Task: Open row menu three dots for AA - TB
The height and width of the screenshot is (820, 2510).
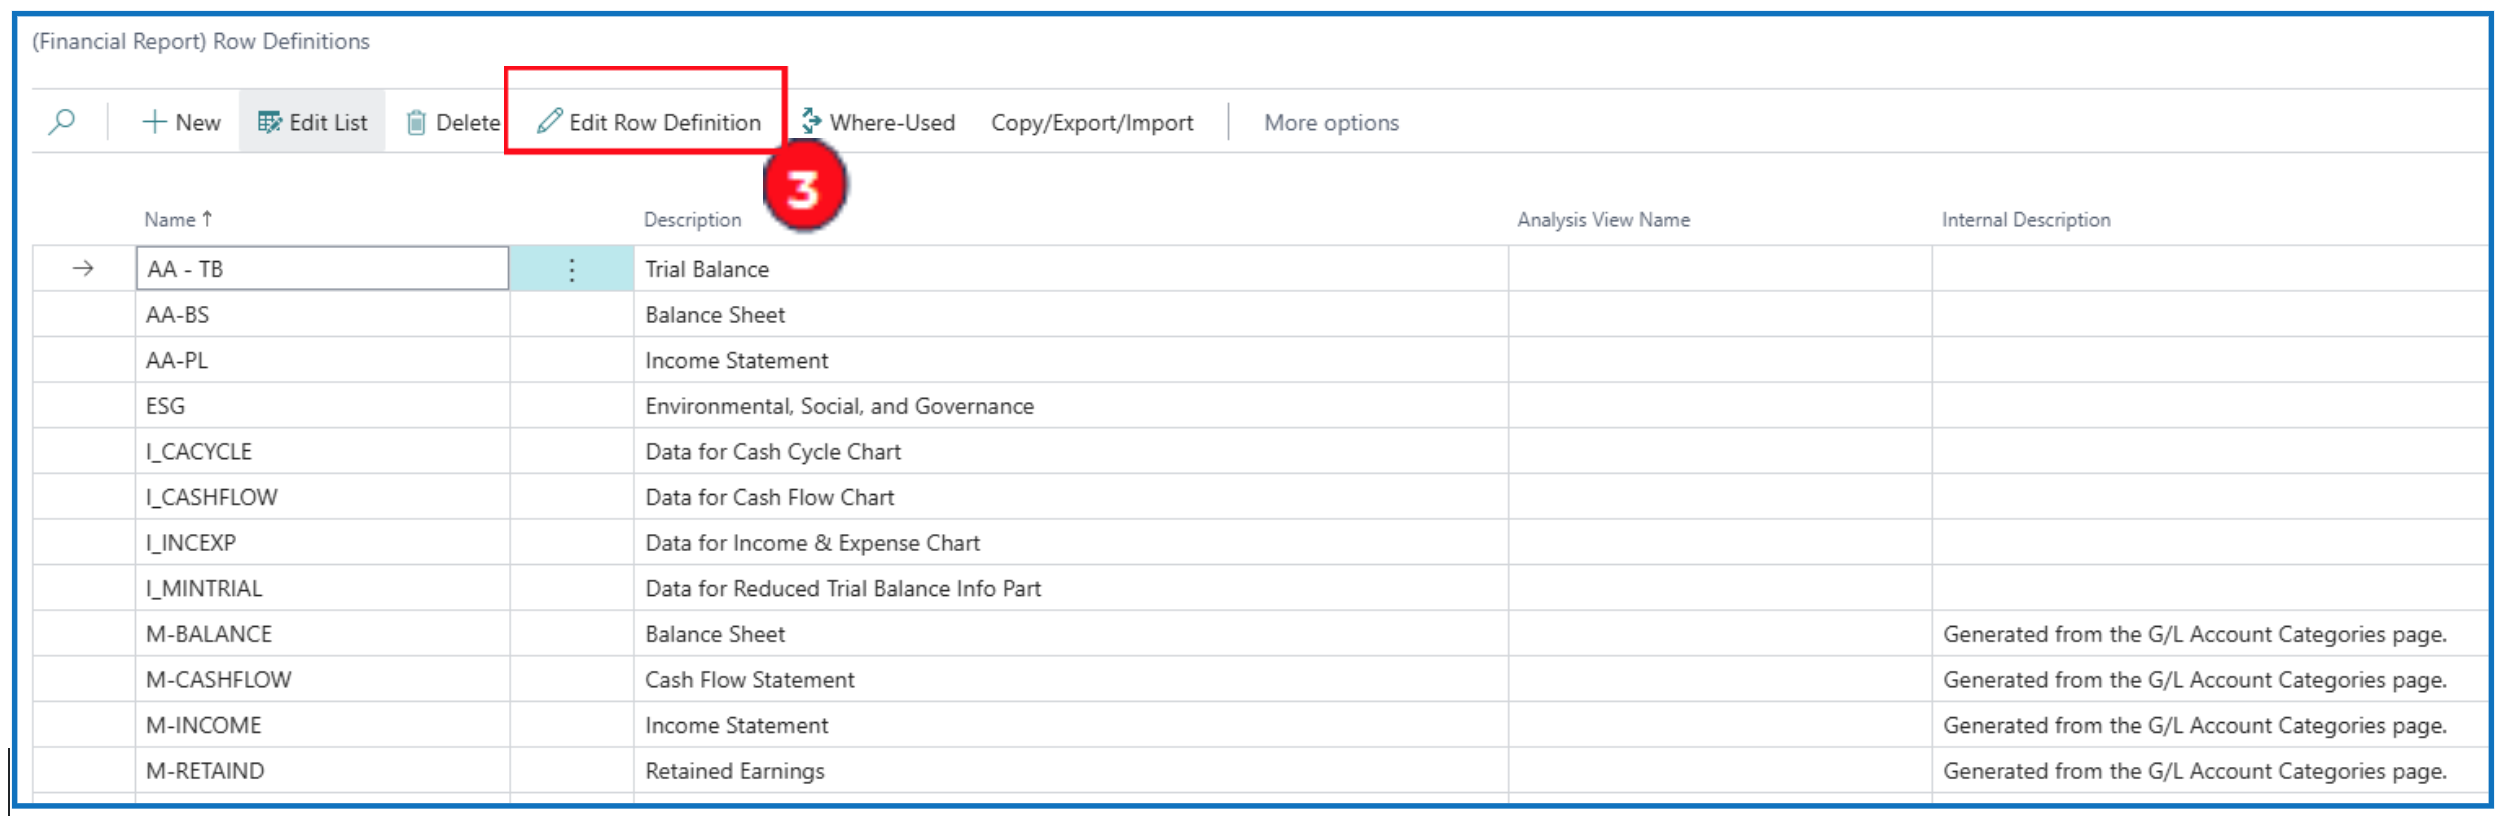Action: click(x=571, y=269)
